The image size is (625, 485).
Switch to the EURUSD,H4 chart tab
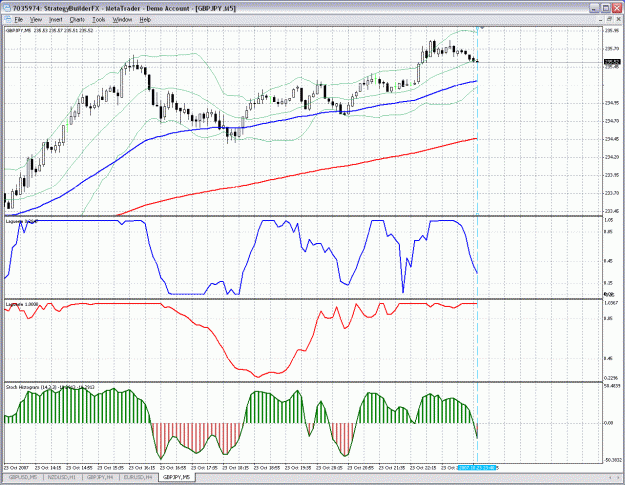pos(139,477)
